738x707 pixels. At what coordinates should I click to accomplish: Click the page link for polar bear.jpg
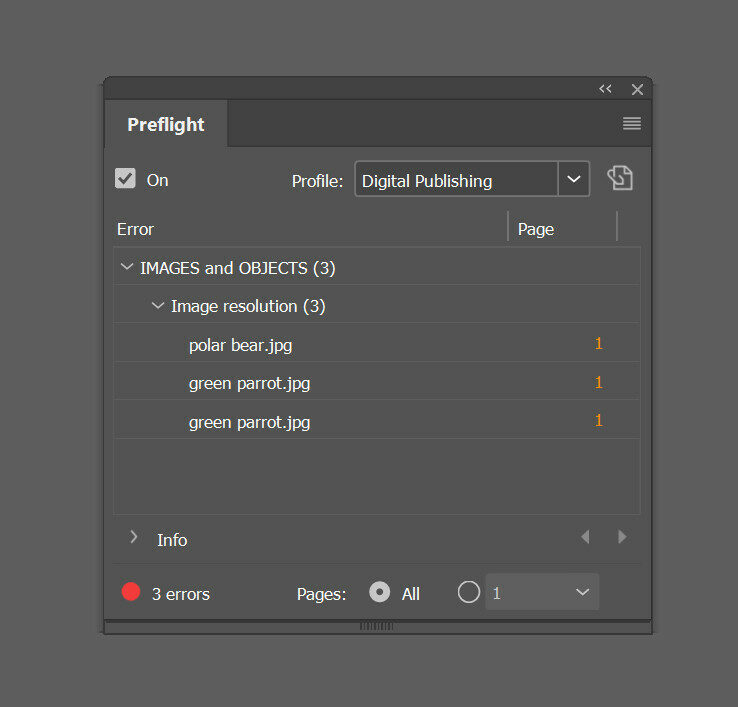coord(599,344)
